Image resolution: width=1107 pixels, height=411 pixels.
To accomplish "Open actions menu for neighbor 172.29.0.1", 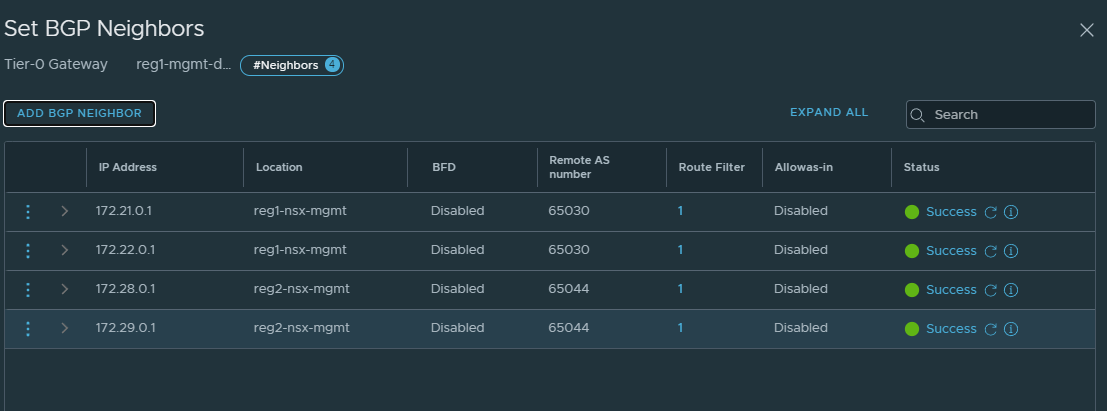I will tap(28, 328).
